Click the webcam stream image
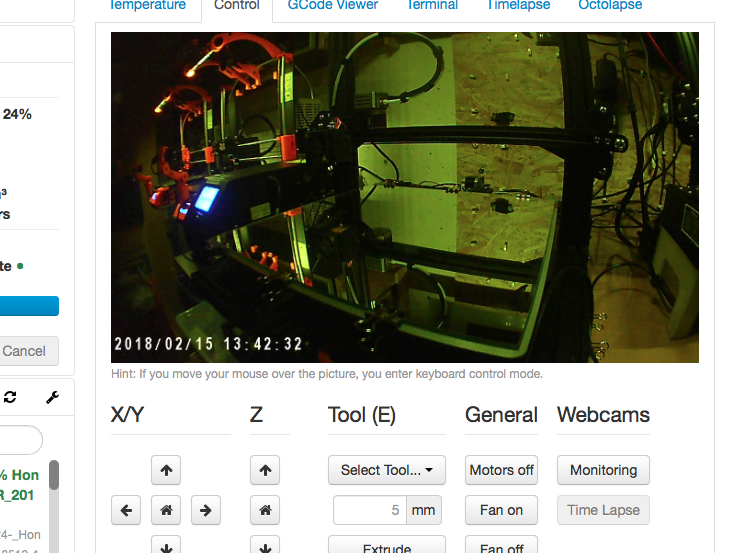The width and height of the screenshot is (732, 553). [x=405, y=197]
